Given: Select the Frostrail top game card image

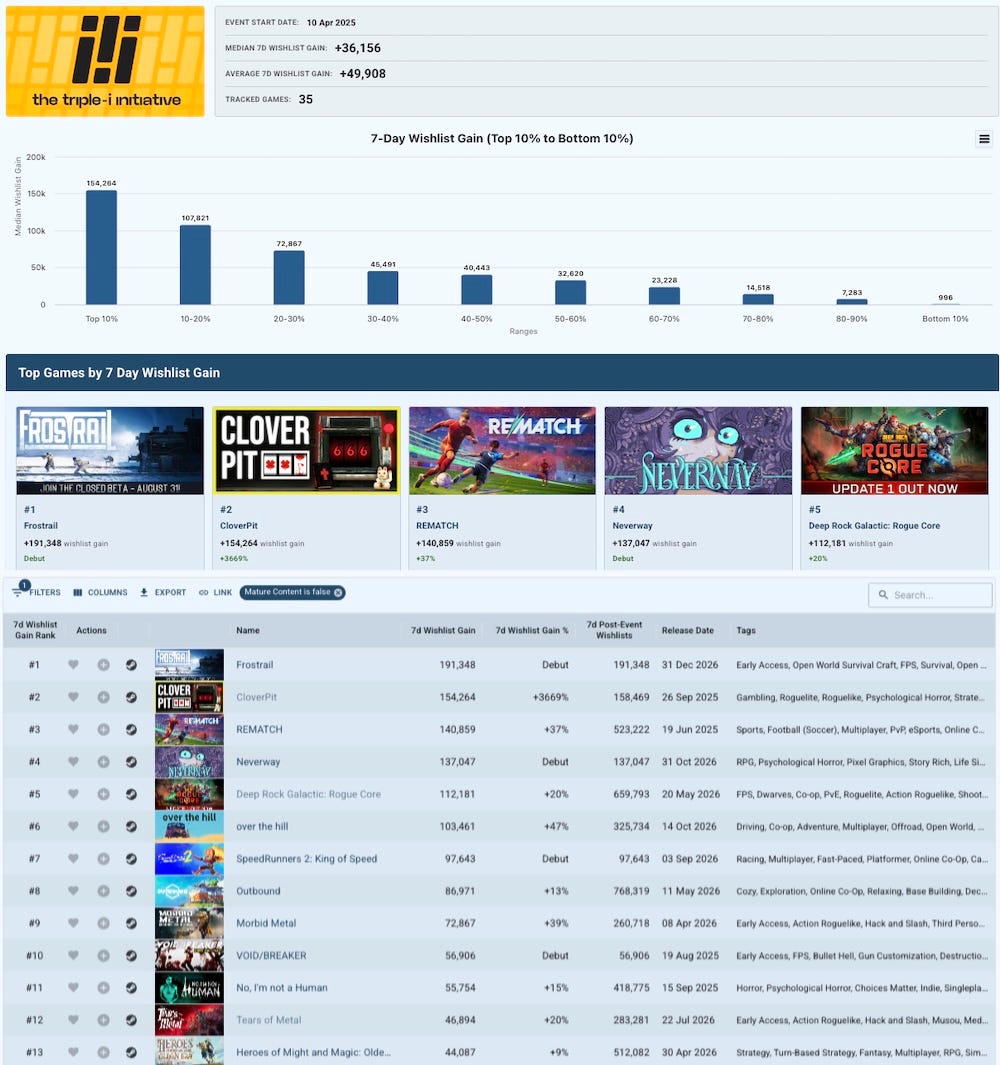Looking at the screenshot, I should pyautogui.click(x=110, y=450).
